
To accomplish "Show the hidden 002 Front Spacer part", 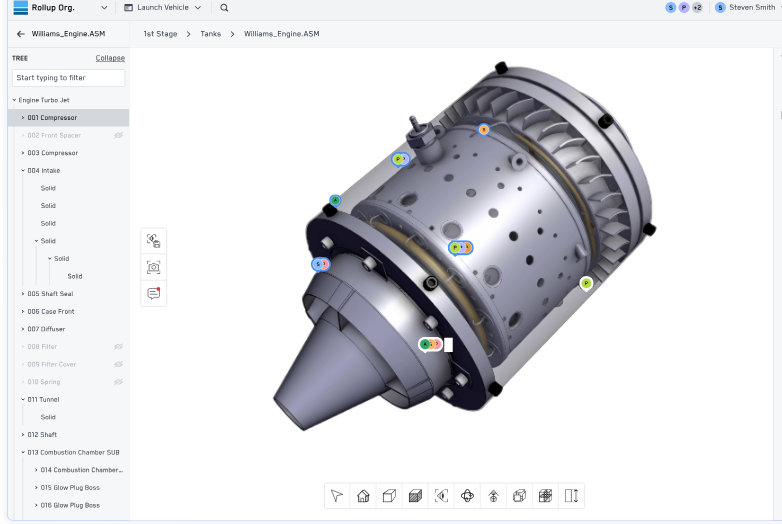I will pyautogui.click(x=118, y=135).
